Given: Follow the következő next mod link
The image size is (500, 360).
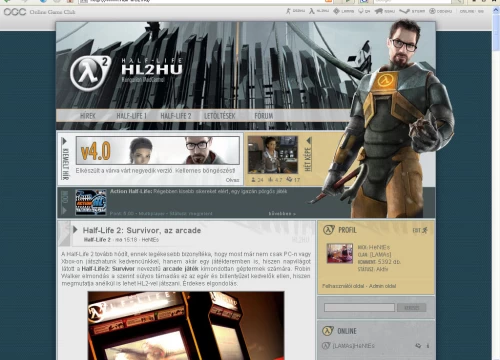Looking at the screenshot, I should [282, 213].
